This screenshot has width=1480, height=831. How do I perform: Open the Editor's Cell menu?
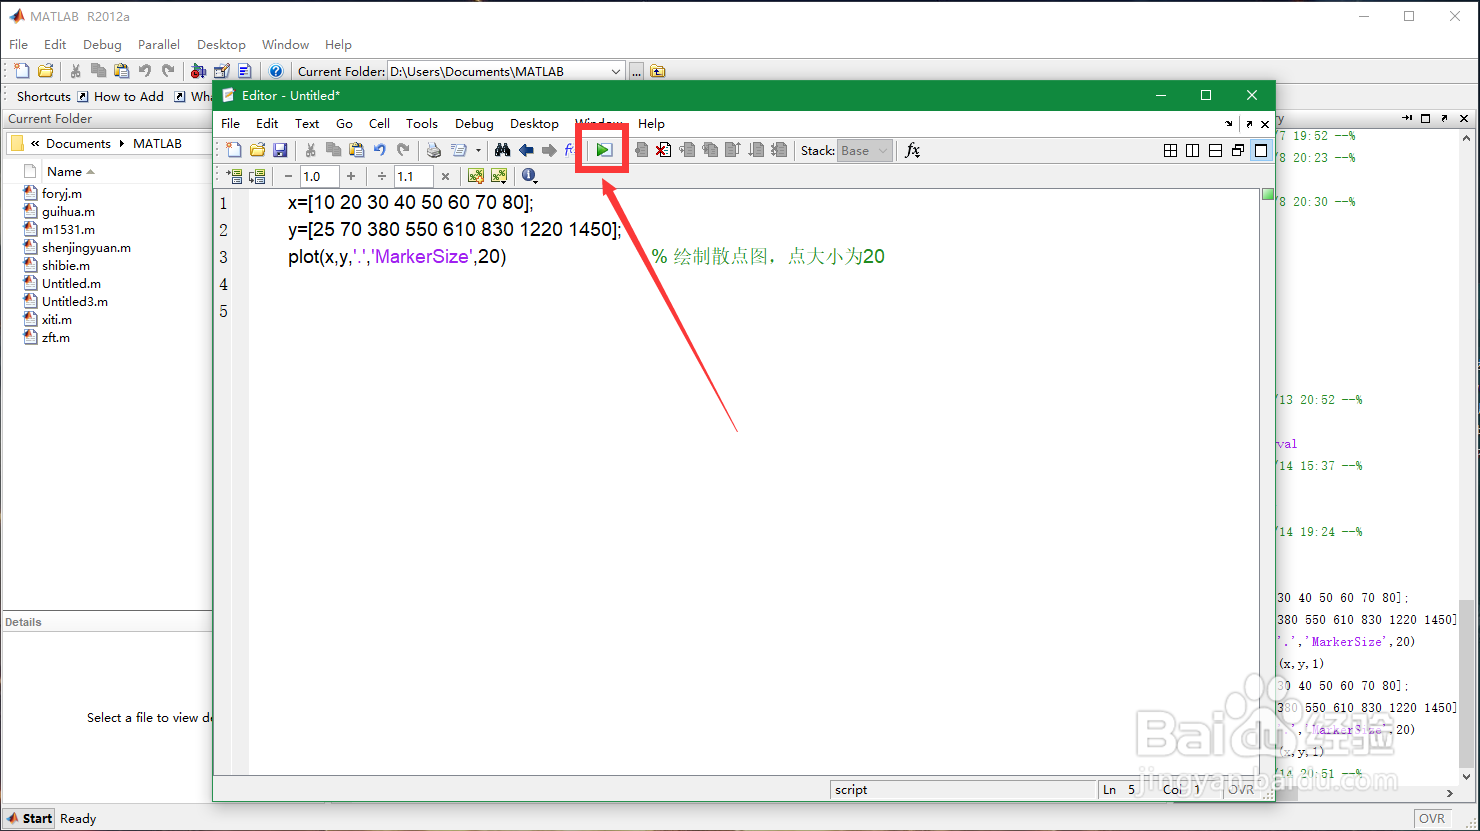[x=379, y=123]
